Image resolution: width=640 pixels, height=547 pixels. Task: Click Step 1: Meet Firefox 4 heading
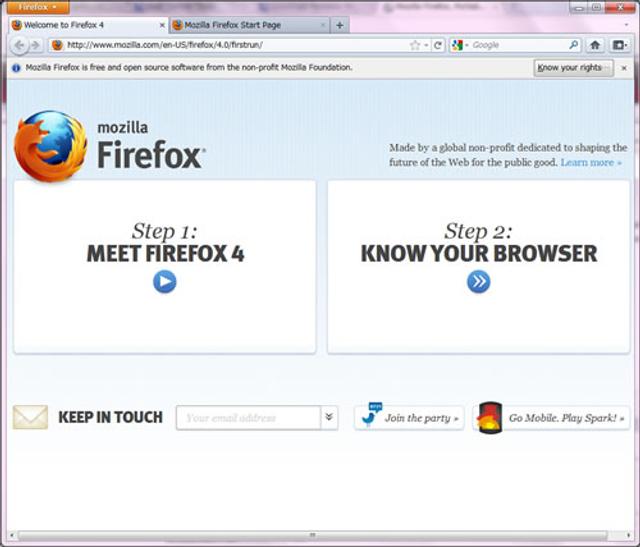(165, 243)
